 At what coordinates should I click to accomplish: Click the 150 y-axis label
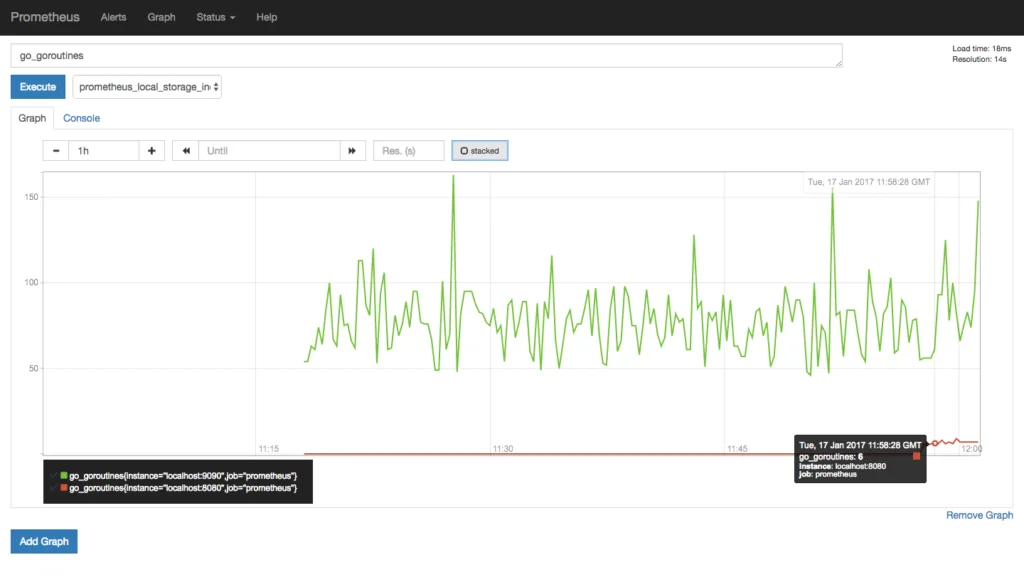pyautogui.click(x=31, y=197)
